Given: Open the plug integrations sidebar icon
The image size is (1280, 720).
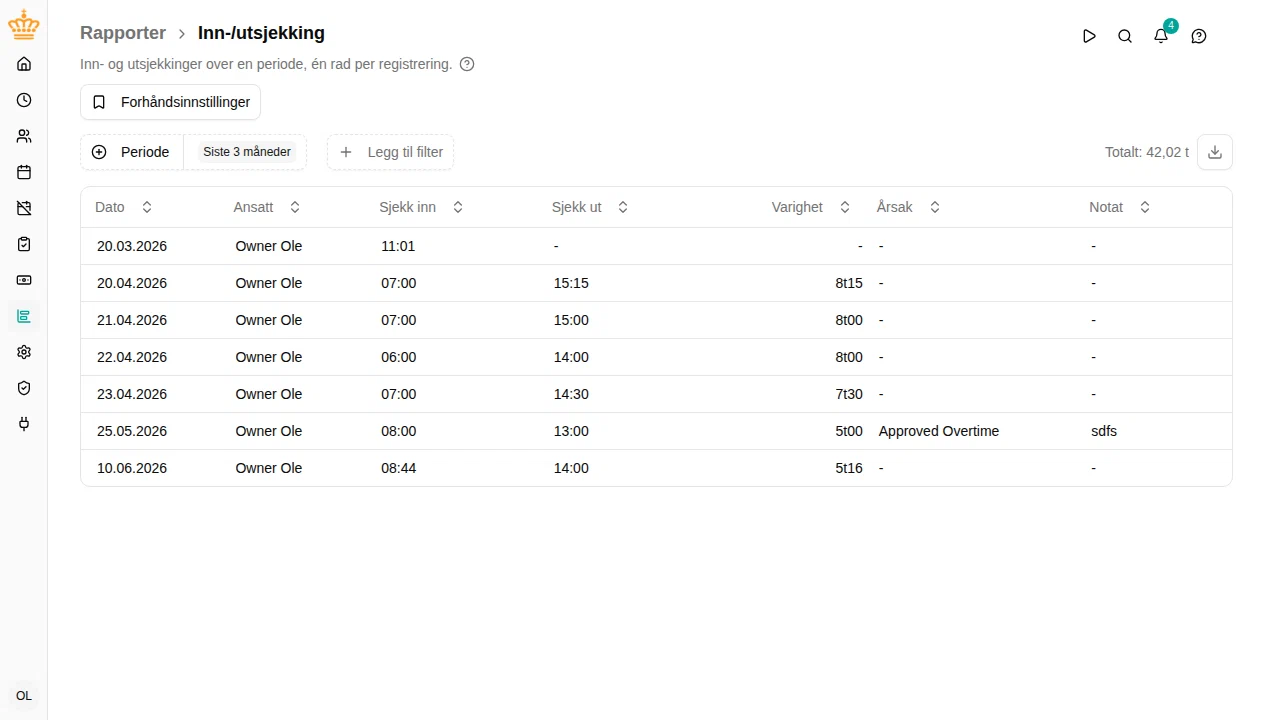Looking at the screenshot, I should 24,424.
